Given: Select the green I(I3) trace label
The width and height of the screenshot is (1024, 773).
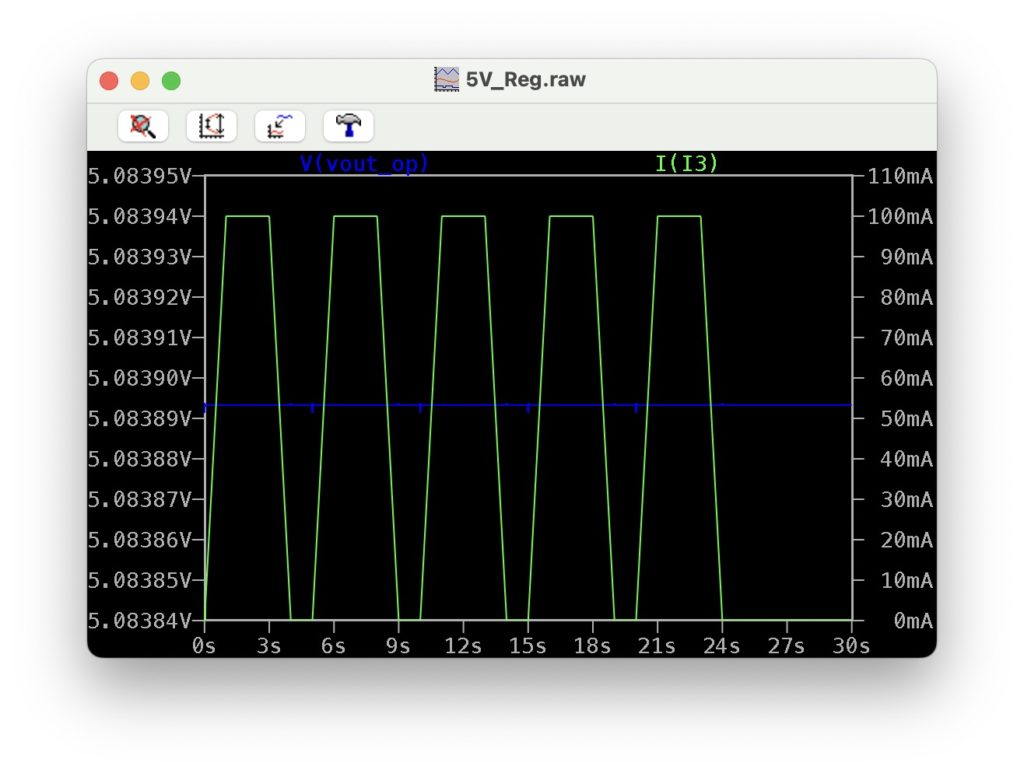Looking at the screenshot, I should [x=686, y=163].
